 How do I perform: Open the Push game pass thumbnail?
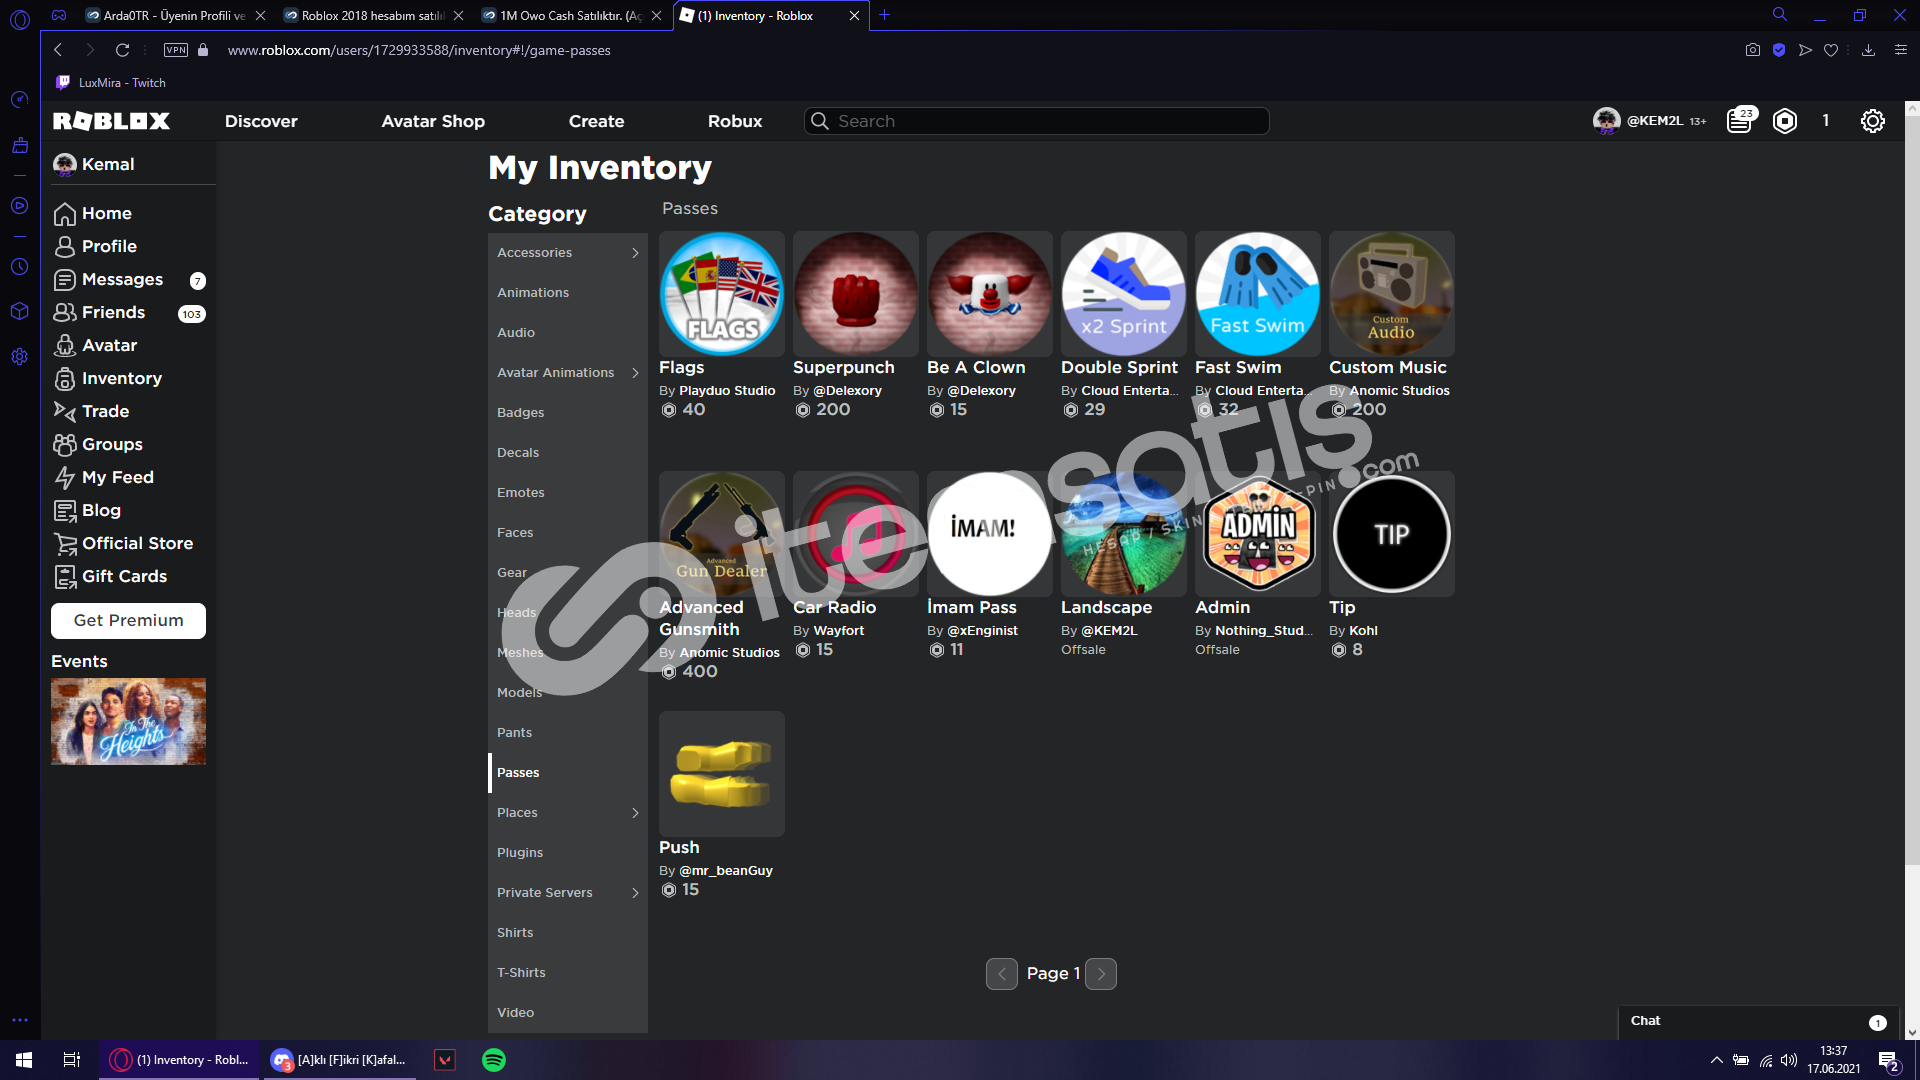coord(722,774)
